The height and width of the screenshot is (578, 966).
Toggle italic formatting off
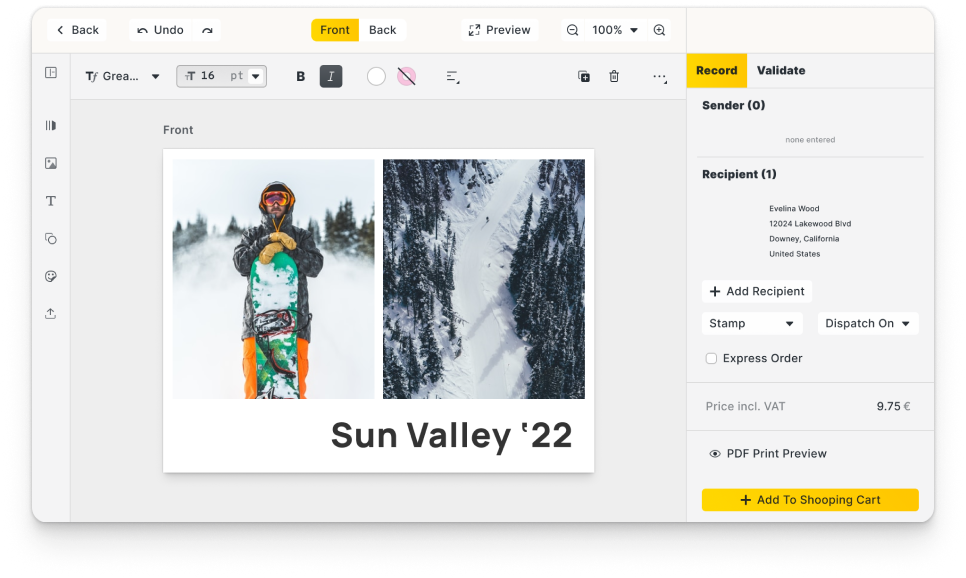(x=331, y=75)
